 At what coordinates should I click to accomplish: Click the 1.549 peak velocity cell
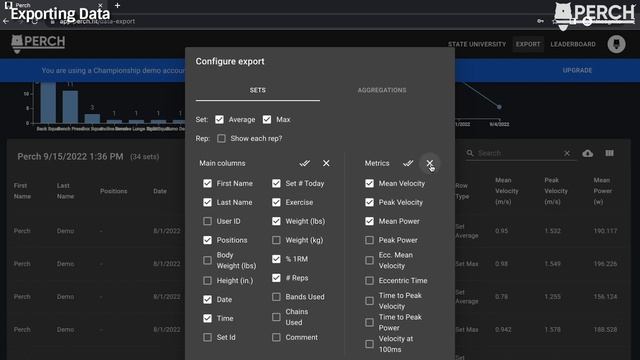coord(552,264)
